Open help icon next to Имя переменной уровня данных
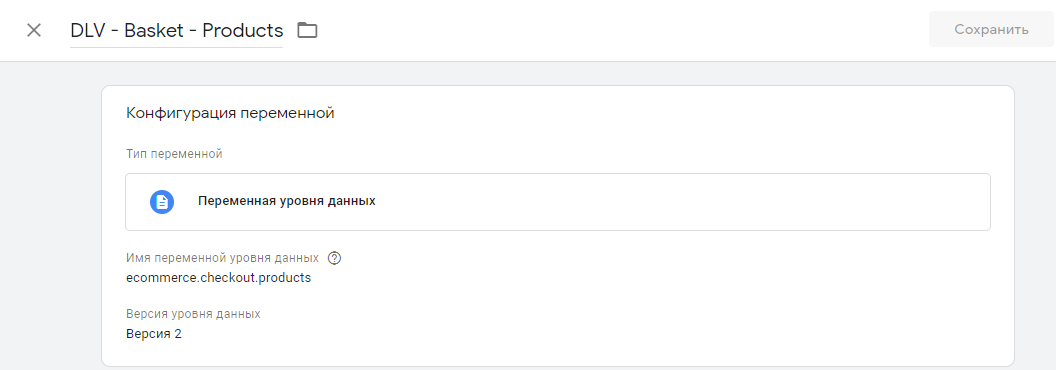This screenshot has width=1056, height=370. [335, 258]
